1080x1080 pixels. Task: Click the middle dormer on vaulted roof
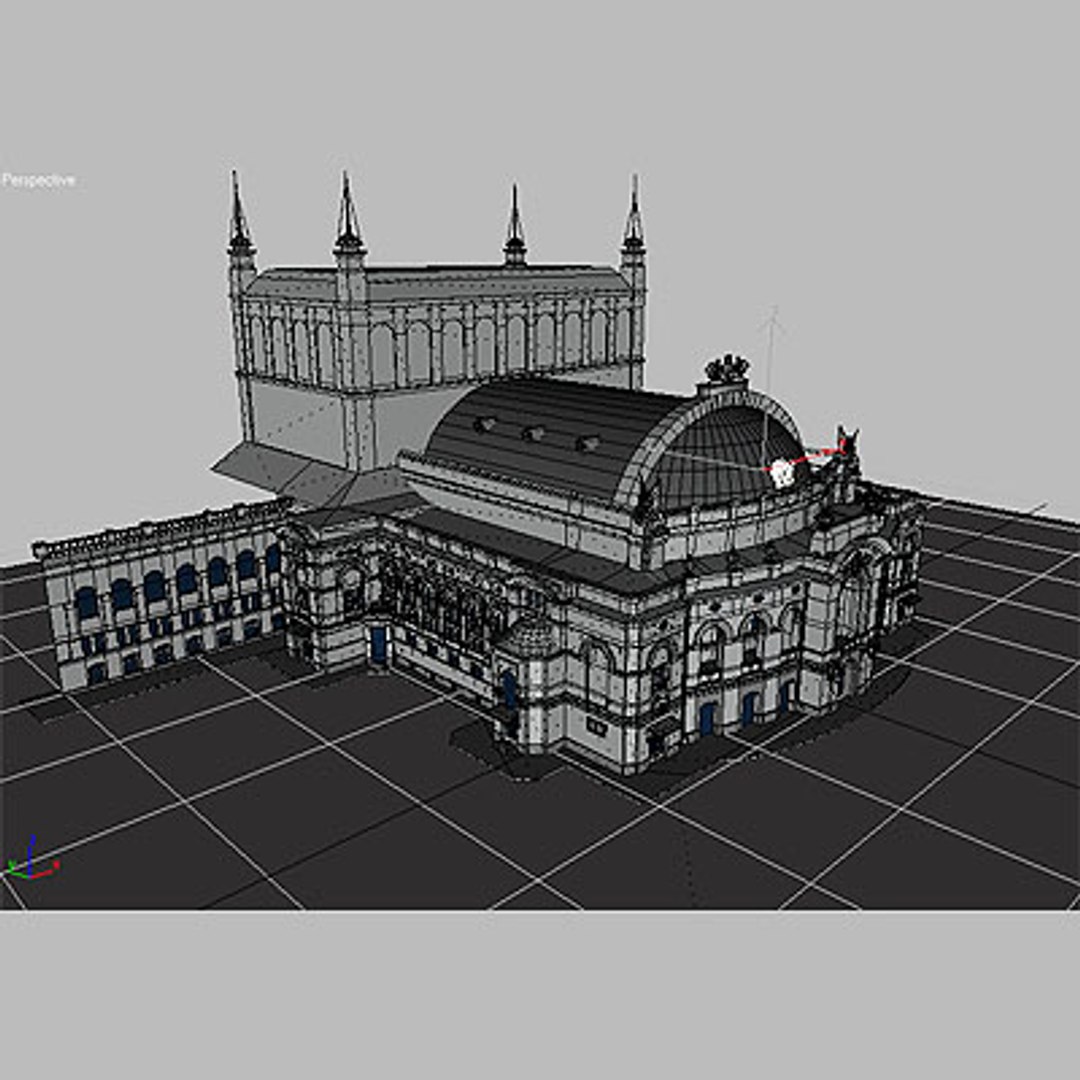(532, 433)
